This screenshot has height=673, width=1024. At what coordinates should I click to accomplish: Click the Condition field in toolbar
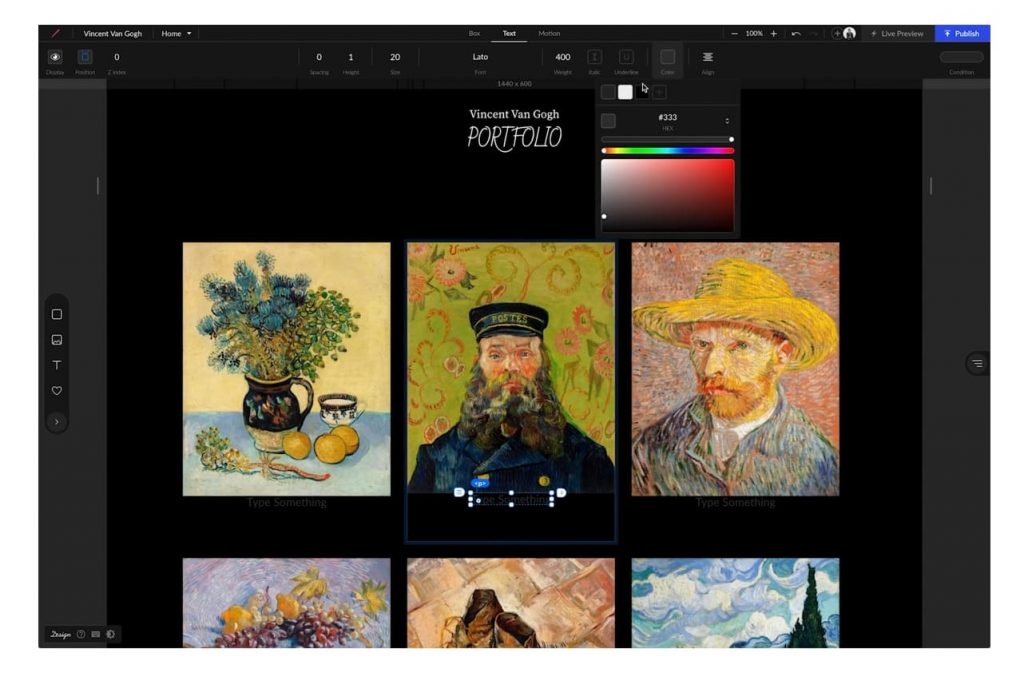pos(961,57)
